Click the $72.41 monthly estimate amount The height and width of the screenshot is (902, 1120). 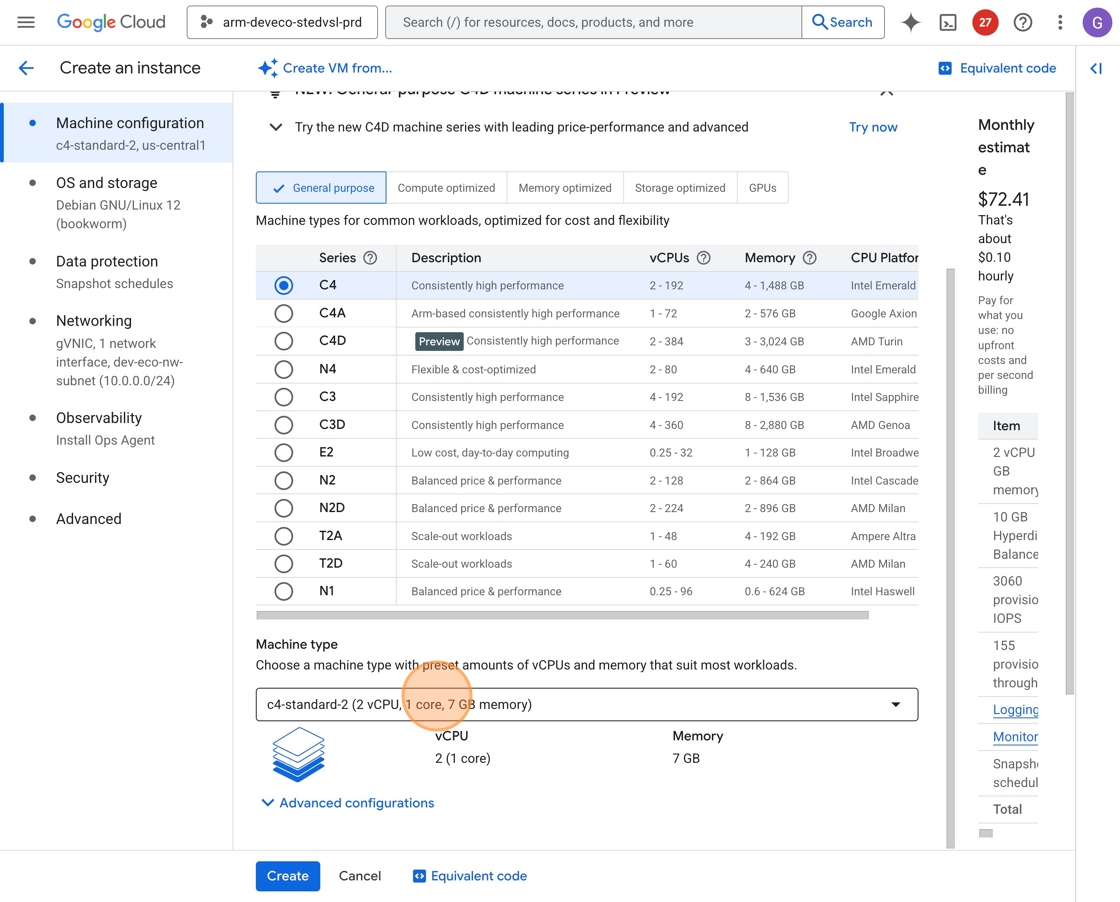(x=1003, y=199)
